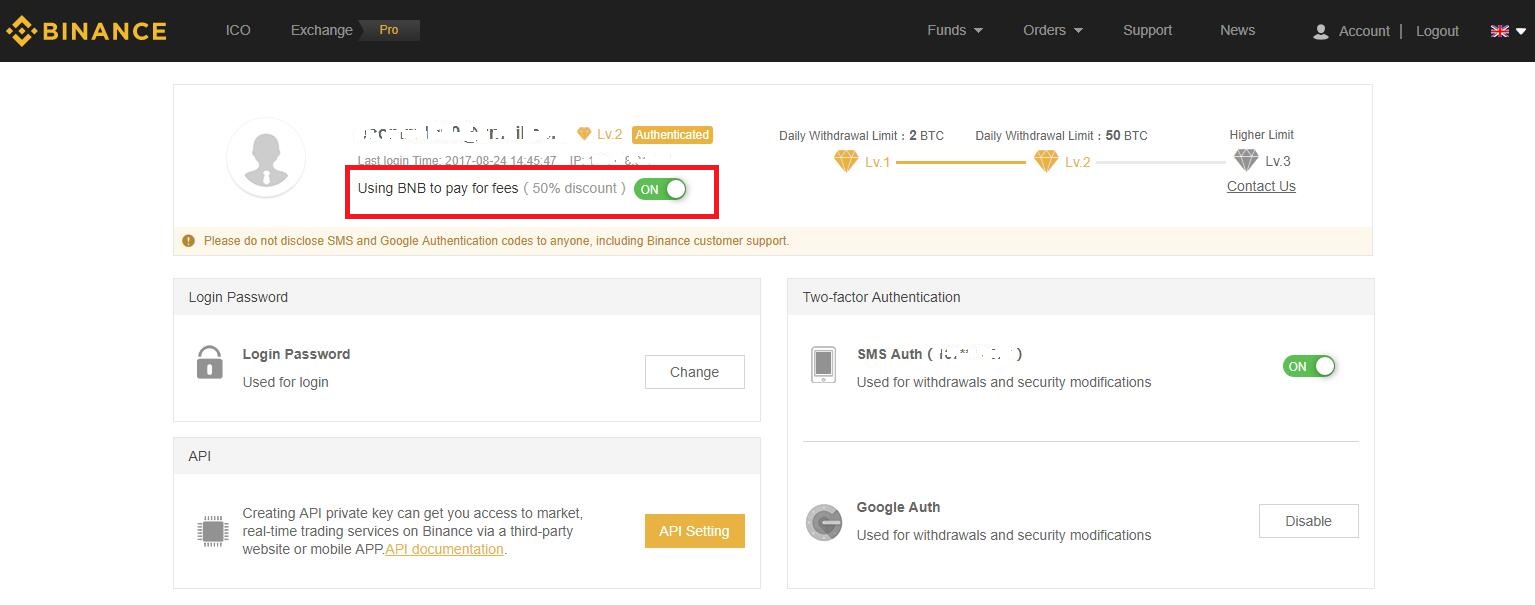Open the ICO page
This screenshot has height=605, width=1535.
[238, 30]
